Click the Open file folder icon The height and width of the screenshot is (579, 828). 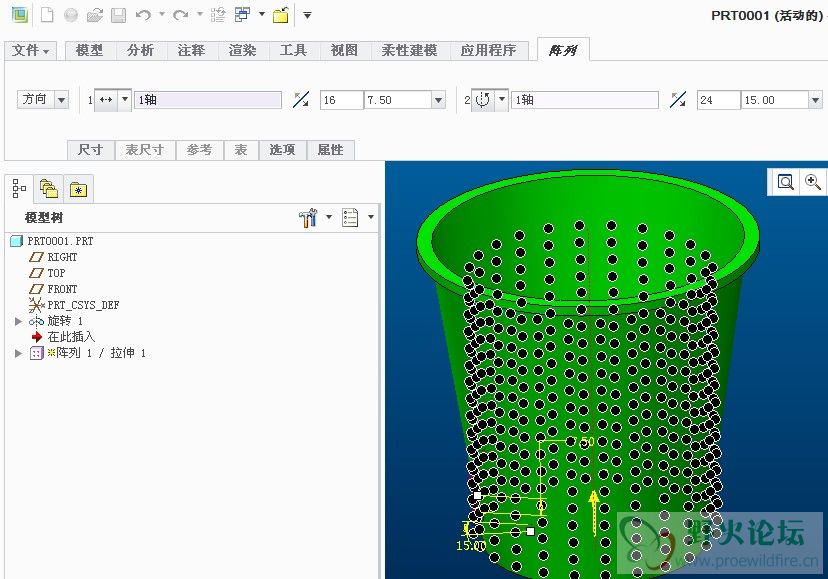pyautogui.click(x=95, y=15)
